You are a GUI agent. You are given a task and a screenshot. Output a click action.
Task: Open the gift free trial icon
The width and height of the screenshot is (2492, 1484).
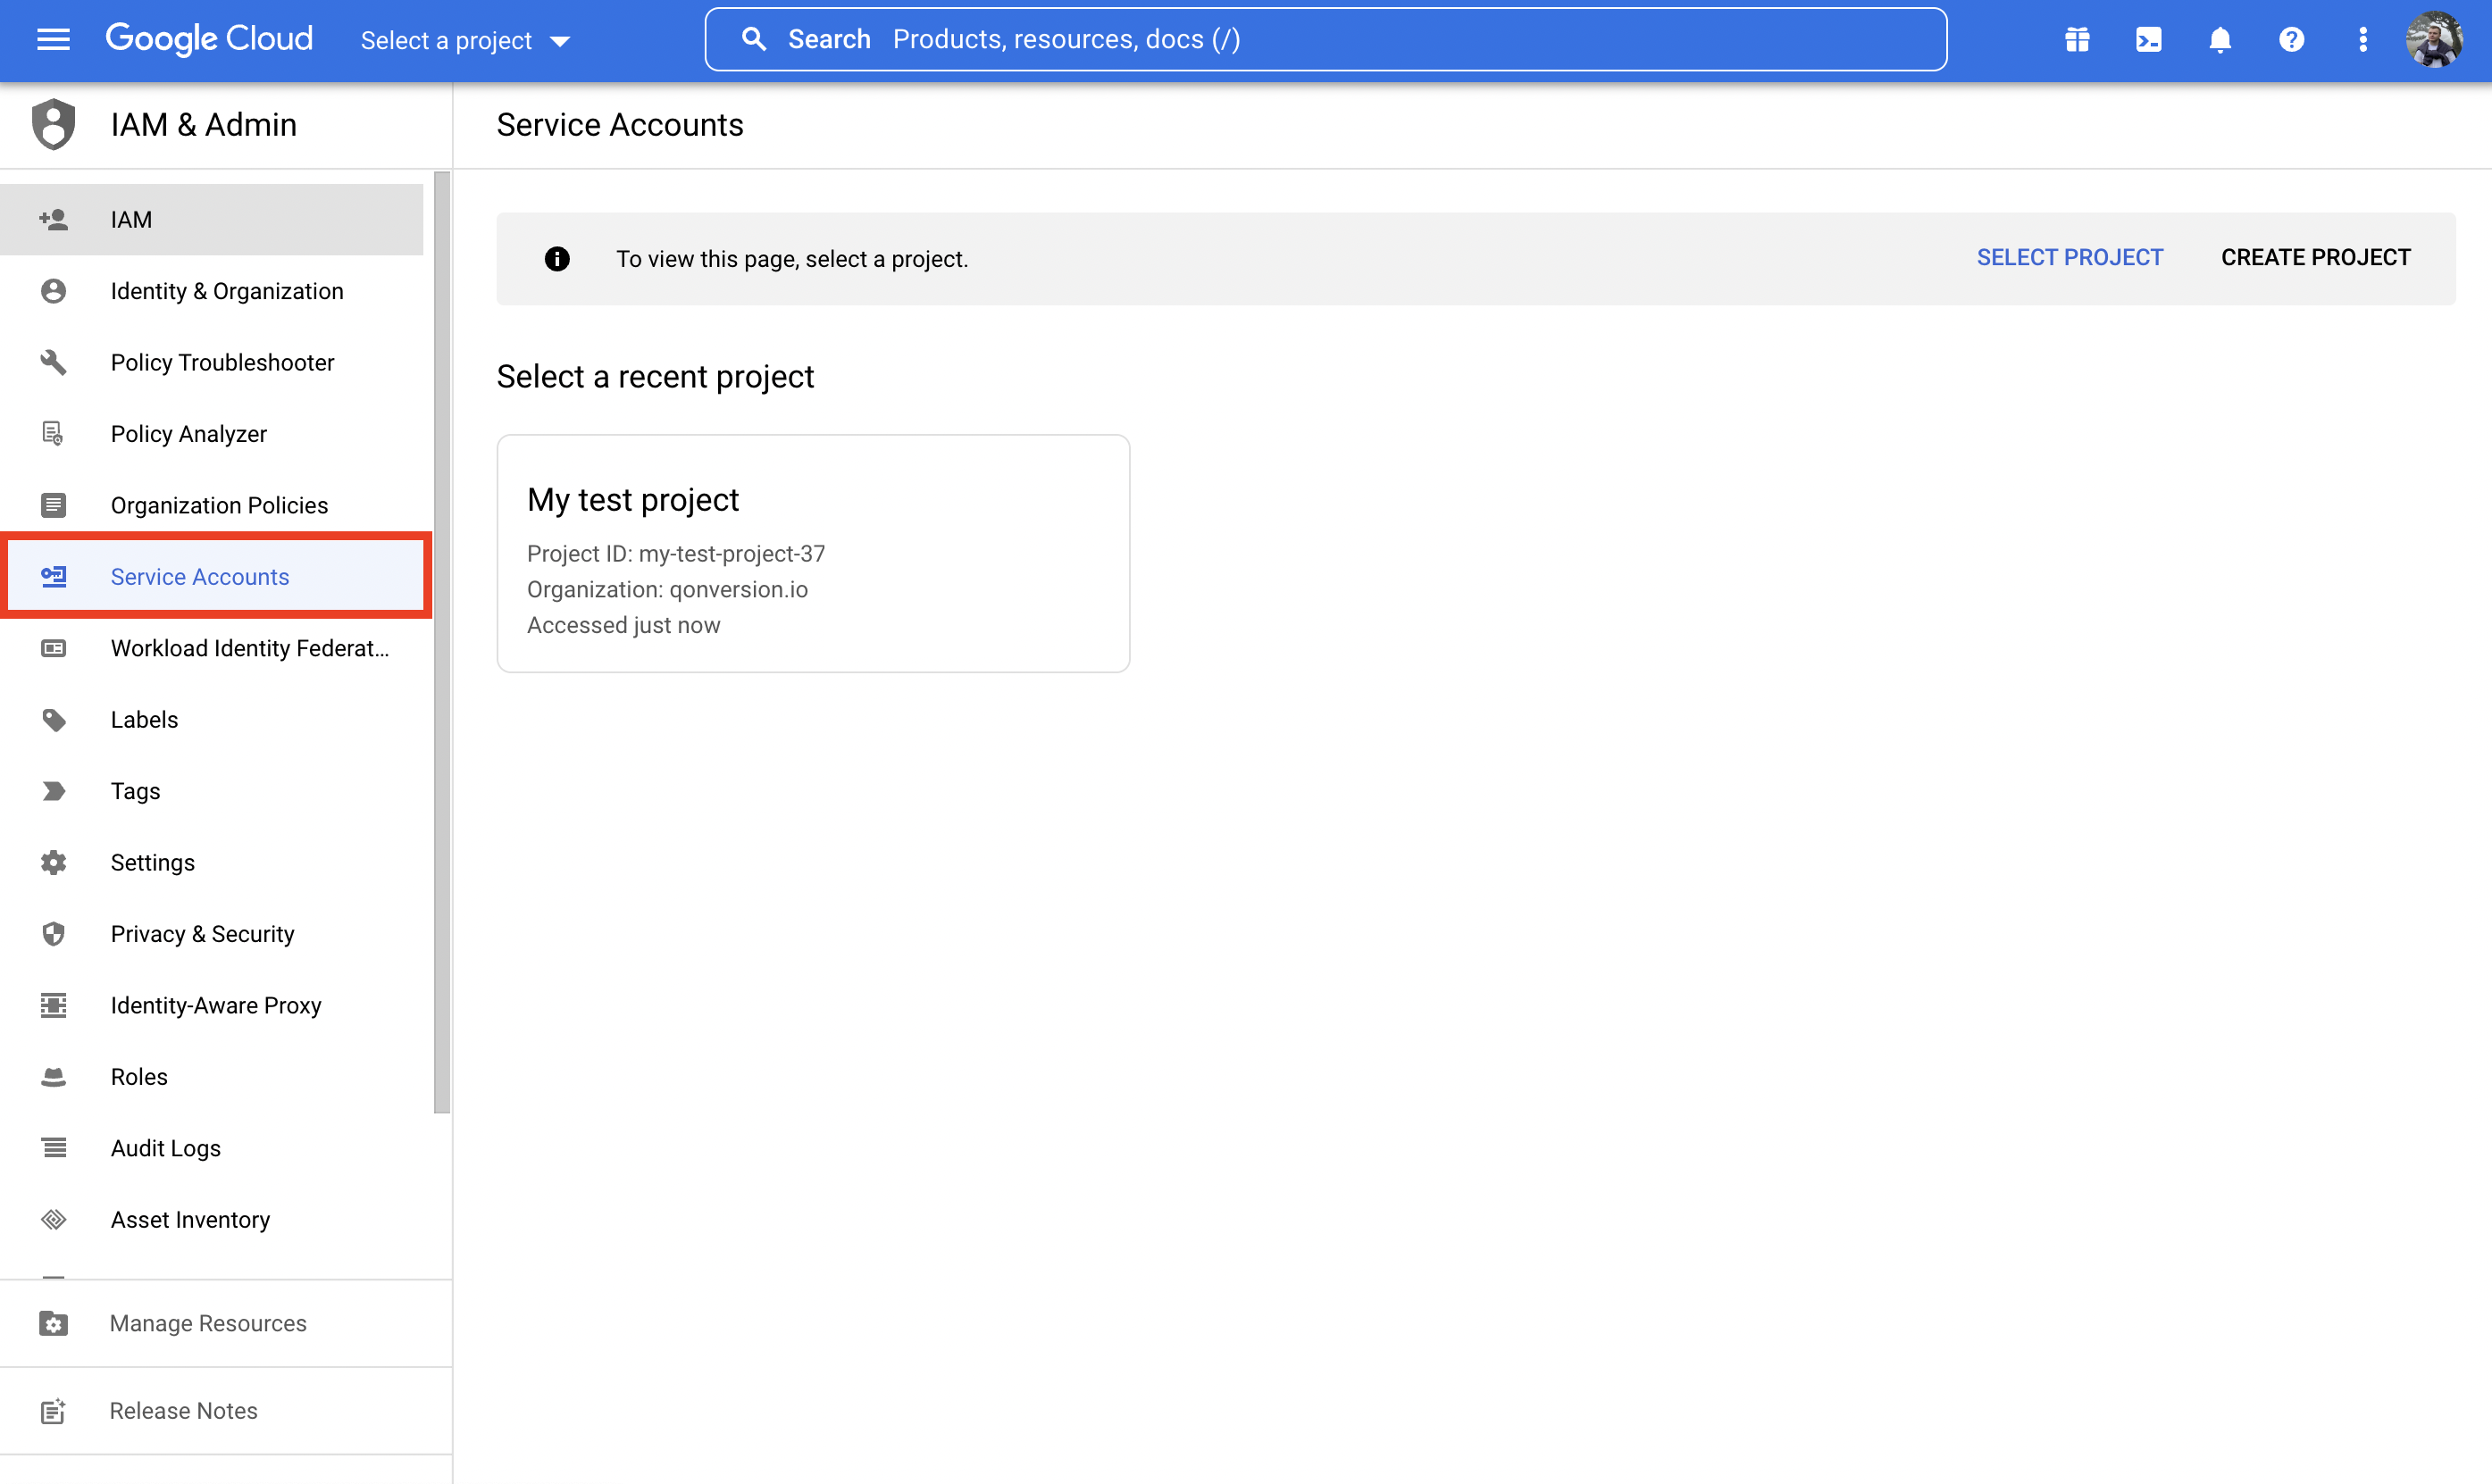2077,40
